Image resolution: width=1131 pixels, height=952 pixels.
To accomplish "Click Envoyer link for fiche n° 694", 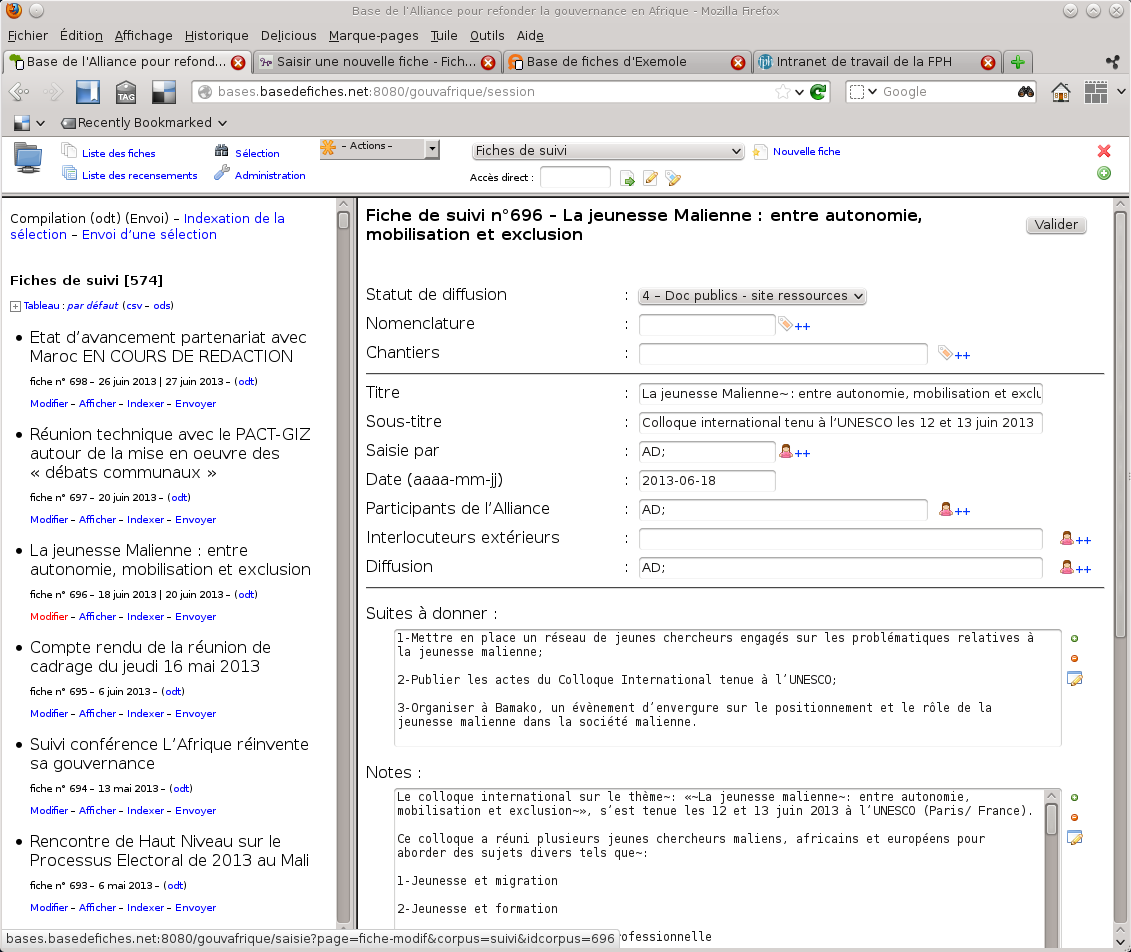I will click(x=195, y=811).
